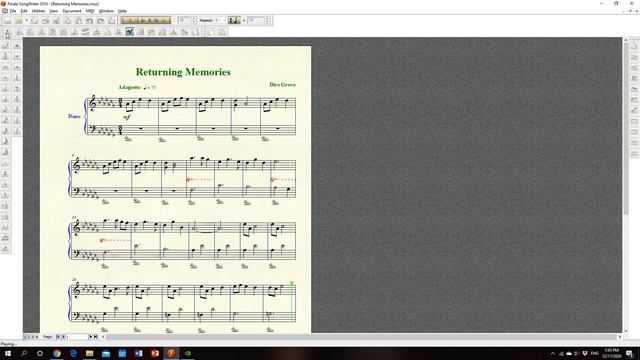Switch to layer 4 button
This screenshot has height=360, width=640.
pos(36,337)
